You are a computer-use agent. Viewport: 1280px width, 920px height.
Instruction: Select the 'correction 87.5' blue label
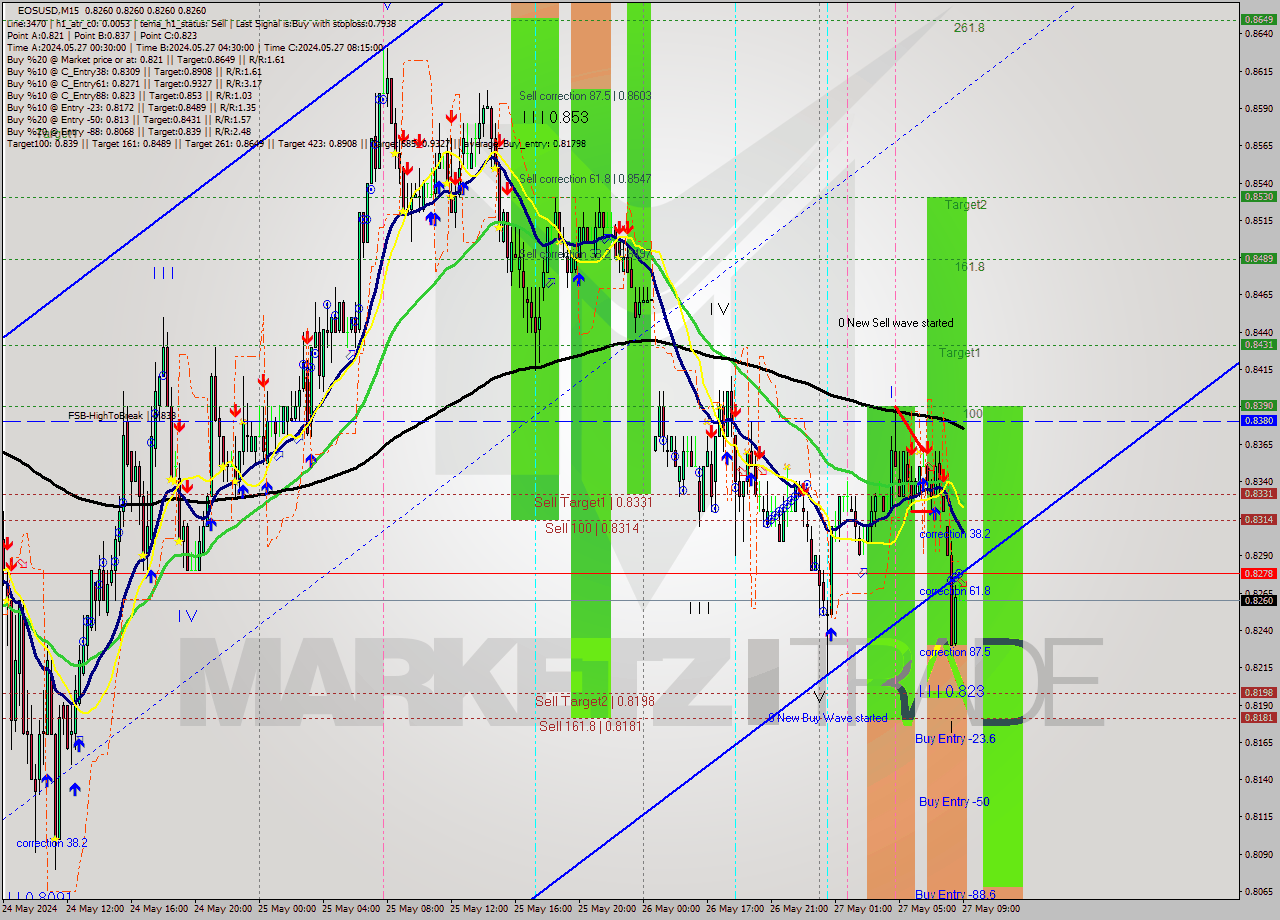tap(955, 652)
